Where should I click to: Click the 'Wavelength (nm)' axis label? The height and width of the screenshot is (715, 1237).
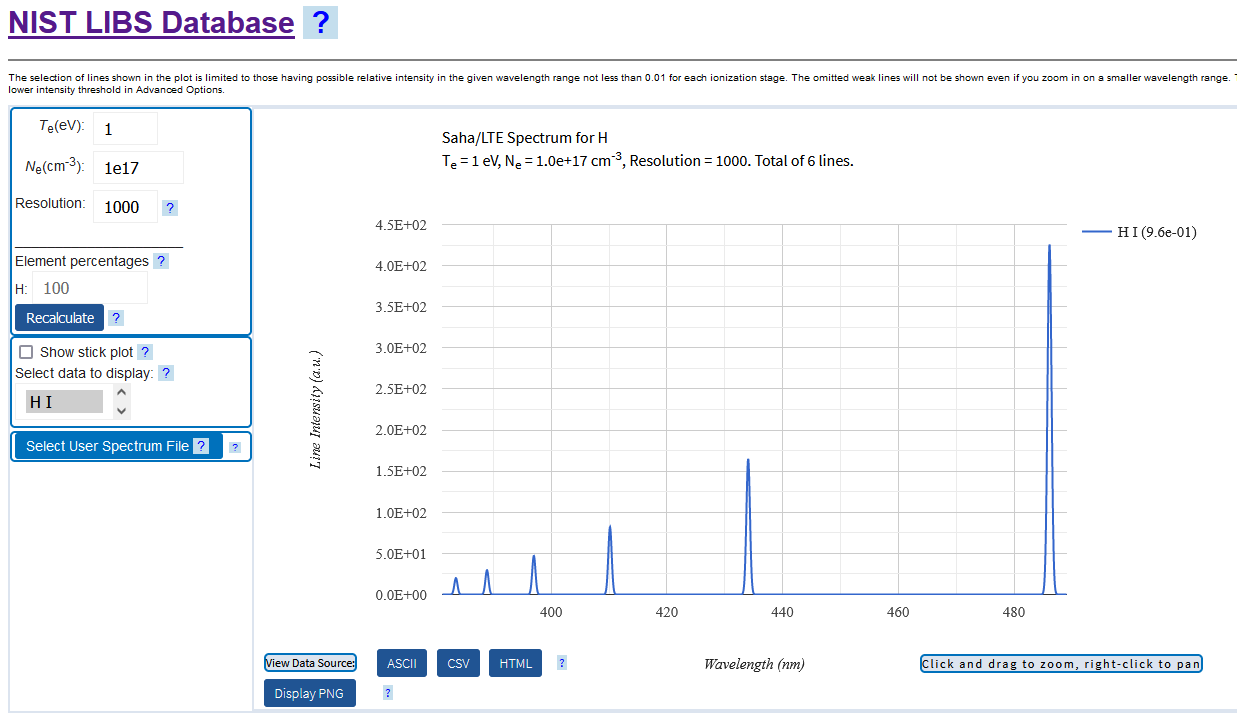click(x=754, y=664)
